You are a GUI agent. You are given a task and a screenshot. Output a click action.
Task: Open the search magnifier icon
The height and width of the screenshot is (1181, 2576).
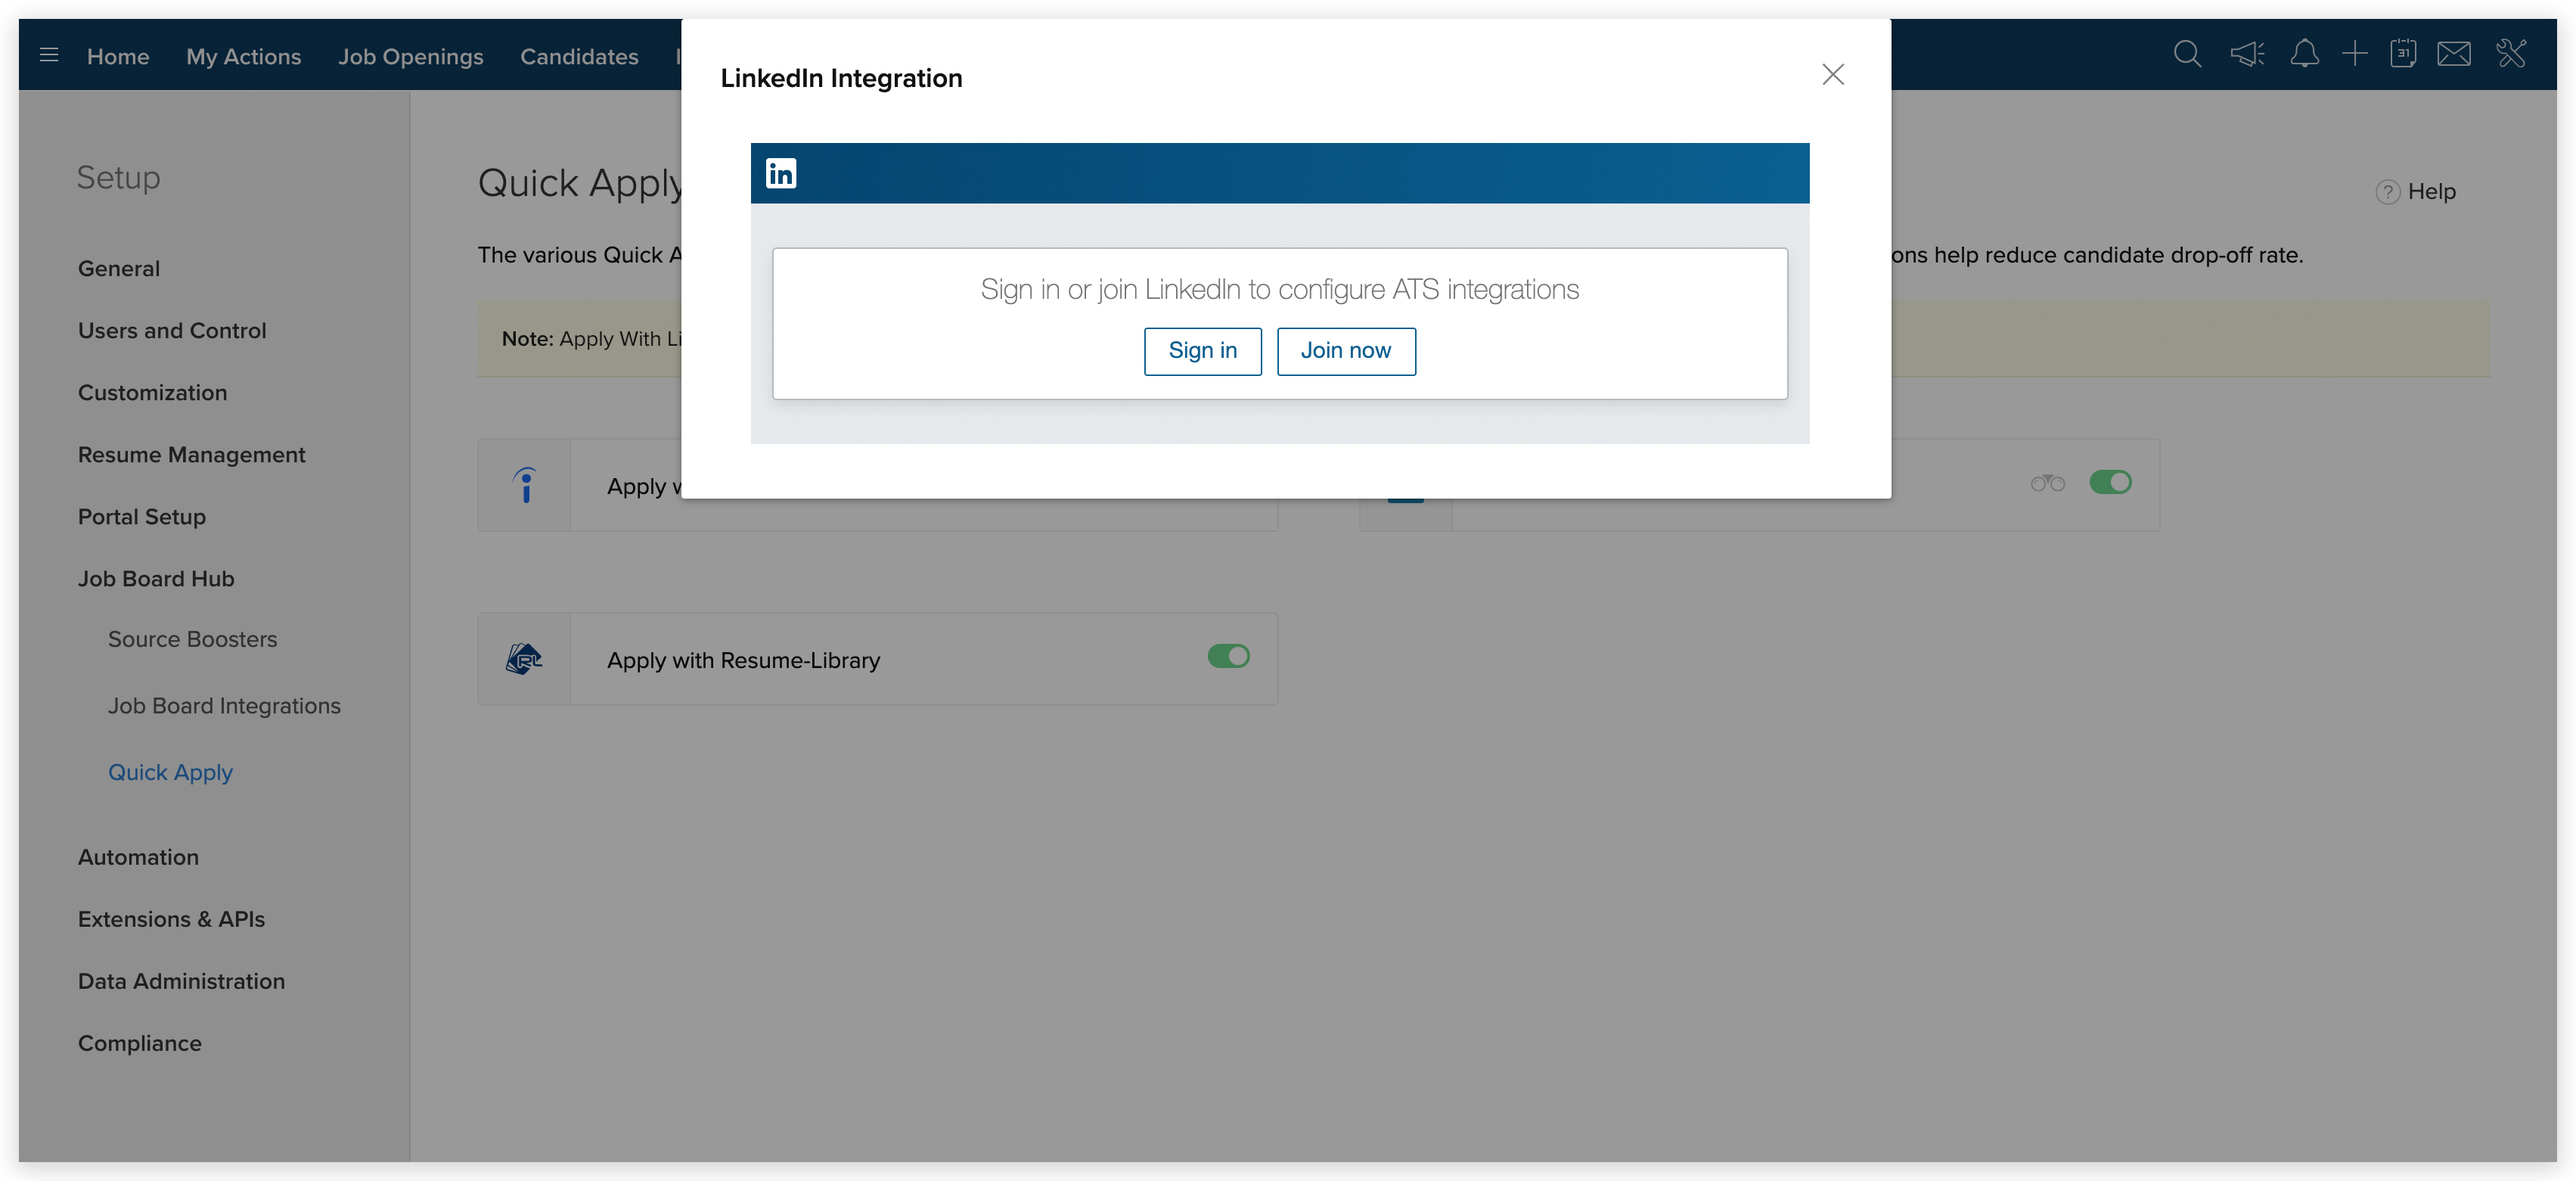tap(2187, 54)
